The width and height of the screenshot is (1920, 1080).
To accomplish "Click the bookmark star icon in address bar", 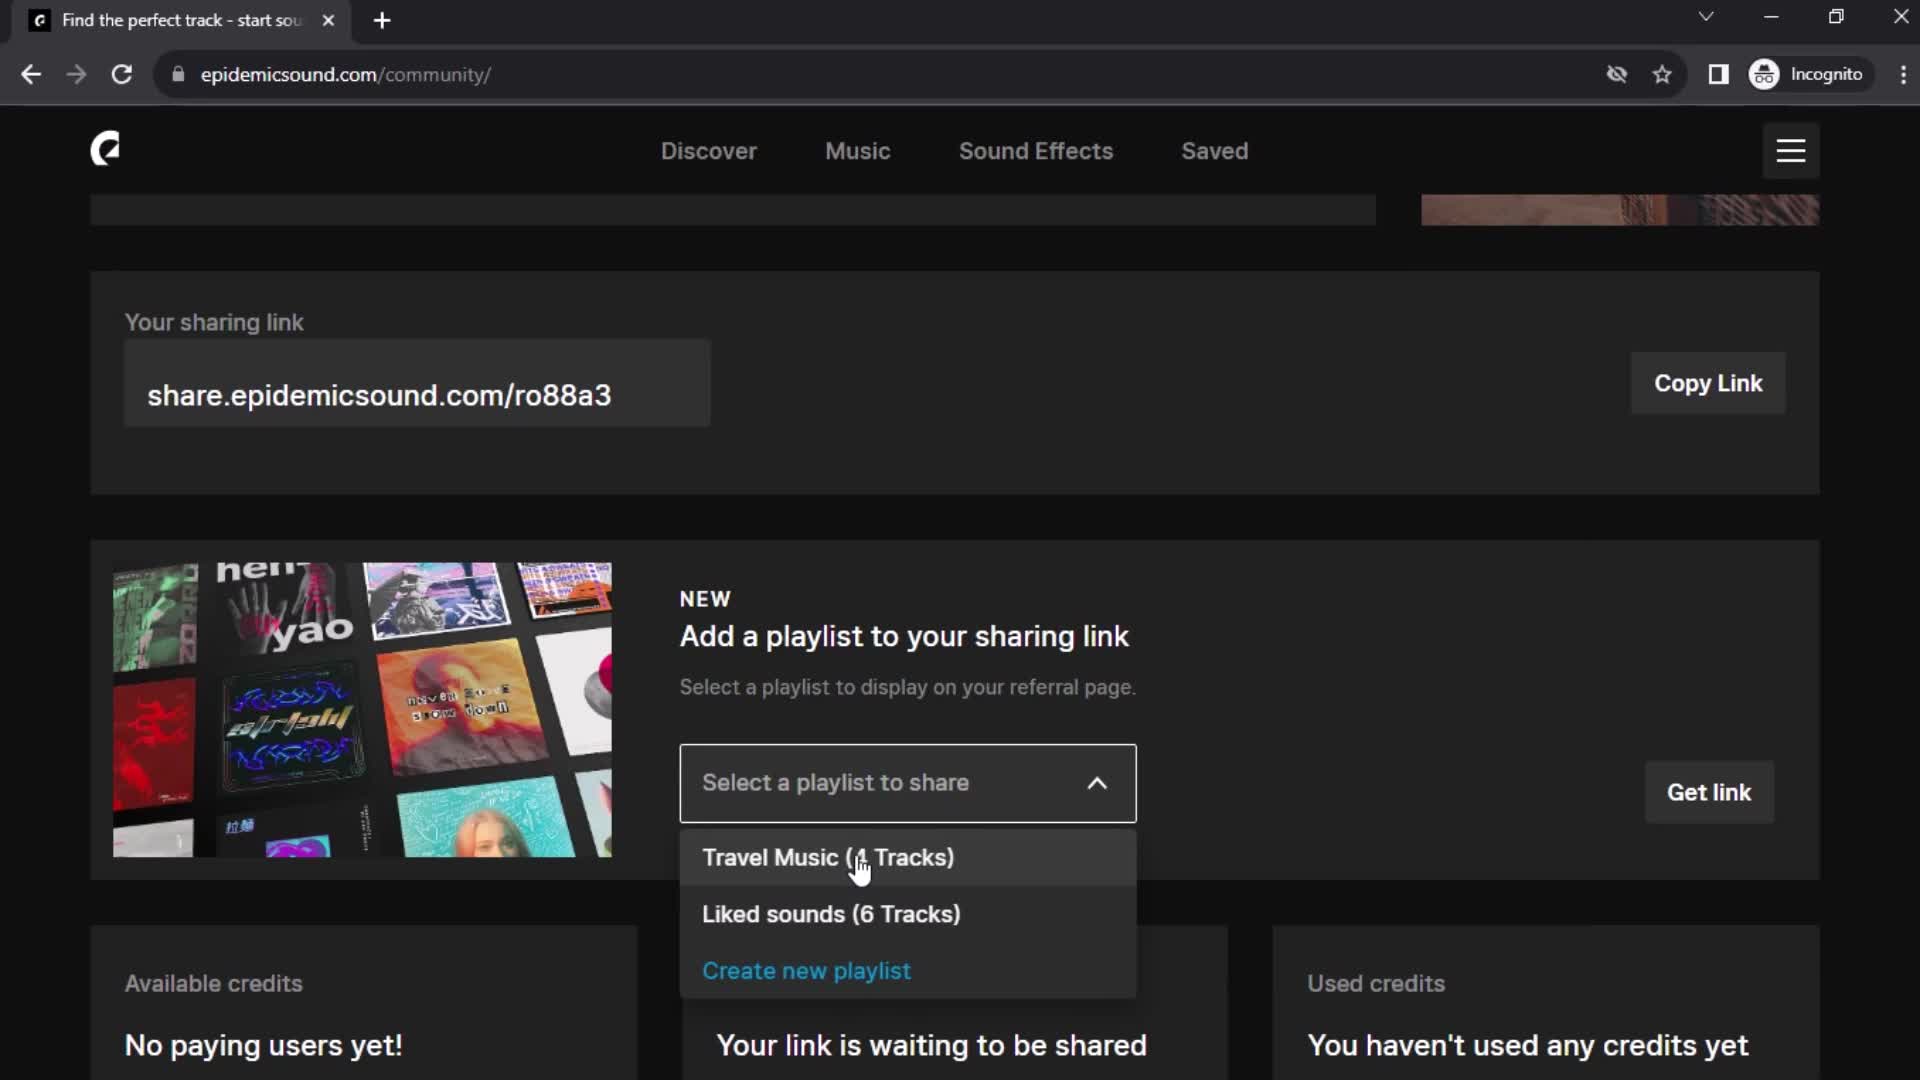I will click(x=1664, y=74).
